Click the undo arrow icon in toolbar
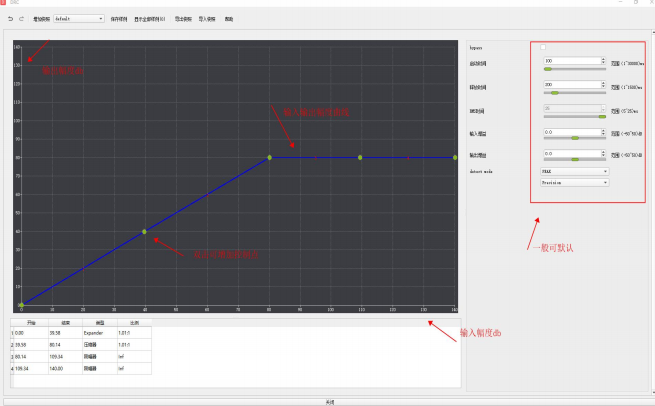Viewport: 655px width, 406px height. 10,19
